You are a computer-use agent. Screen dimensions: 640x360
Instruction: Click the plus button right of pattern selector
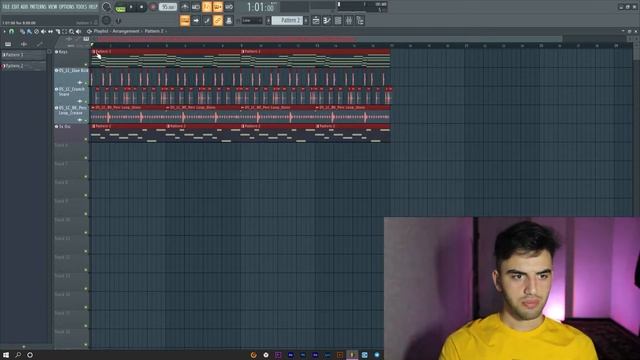306,20
